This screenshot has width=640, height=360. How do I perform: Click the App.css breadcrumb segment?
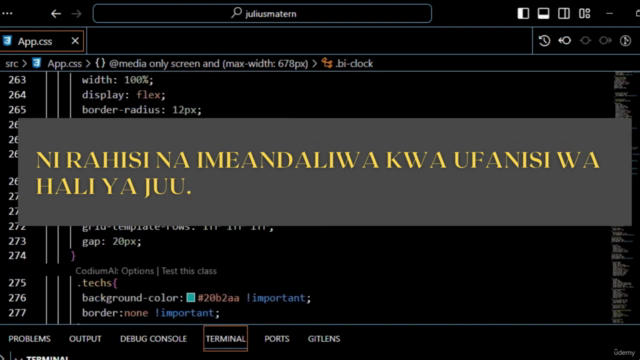[64, 64]
